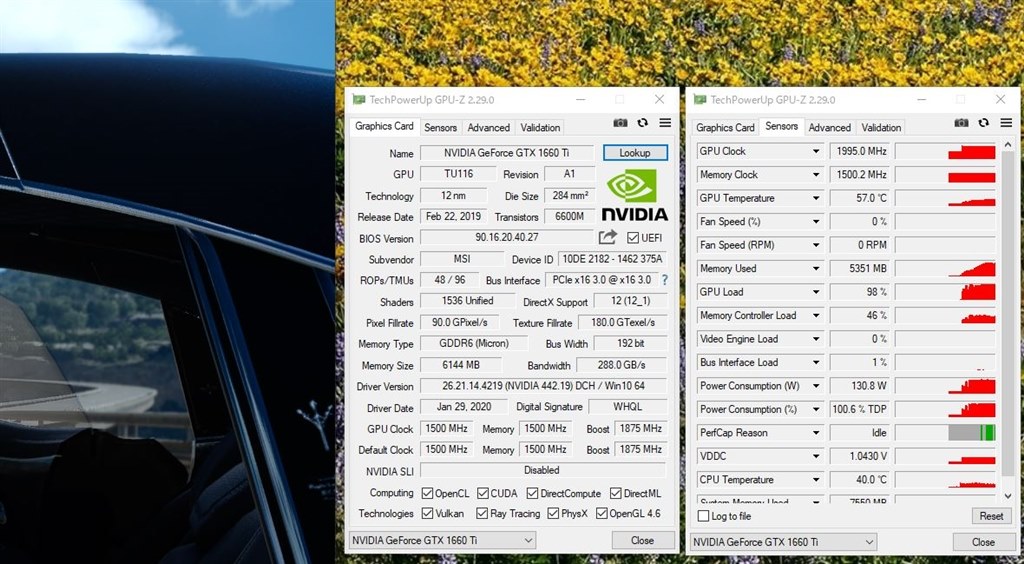This screenshot has width=1024, height=564.
Task: Toggle the Ray Tracing checkbox
Action: pyautogui.click(x=482, y=513)
